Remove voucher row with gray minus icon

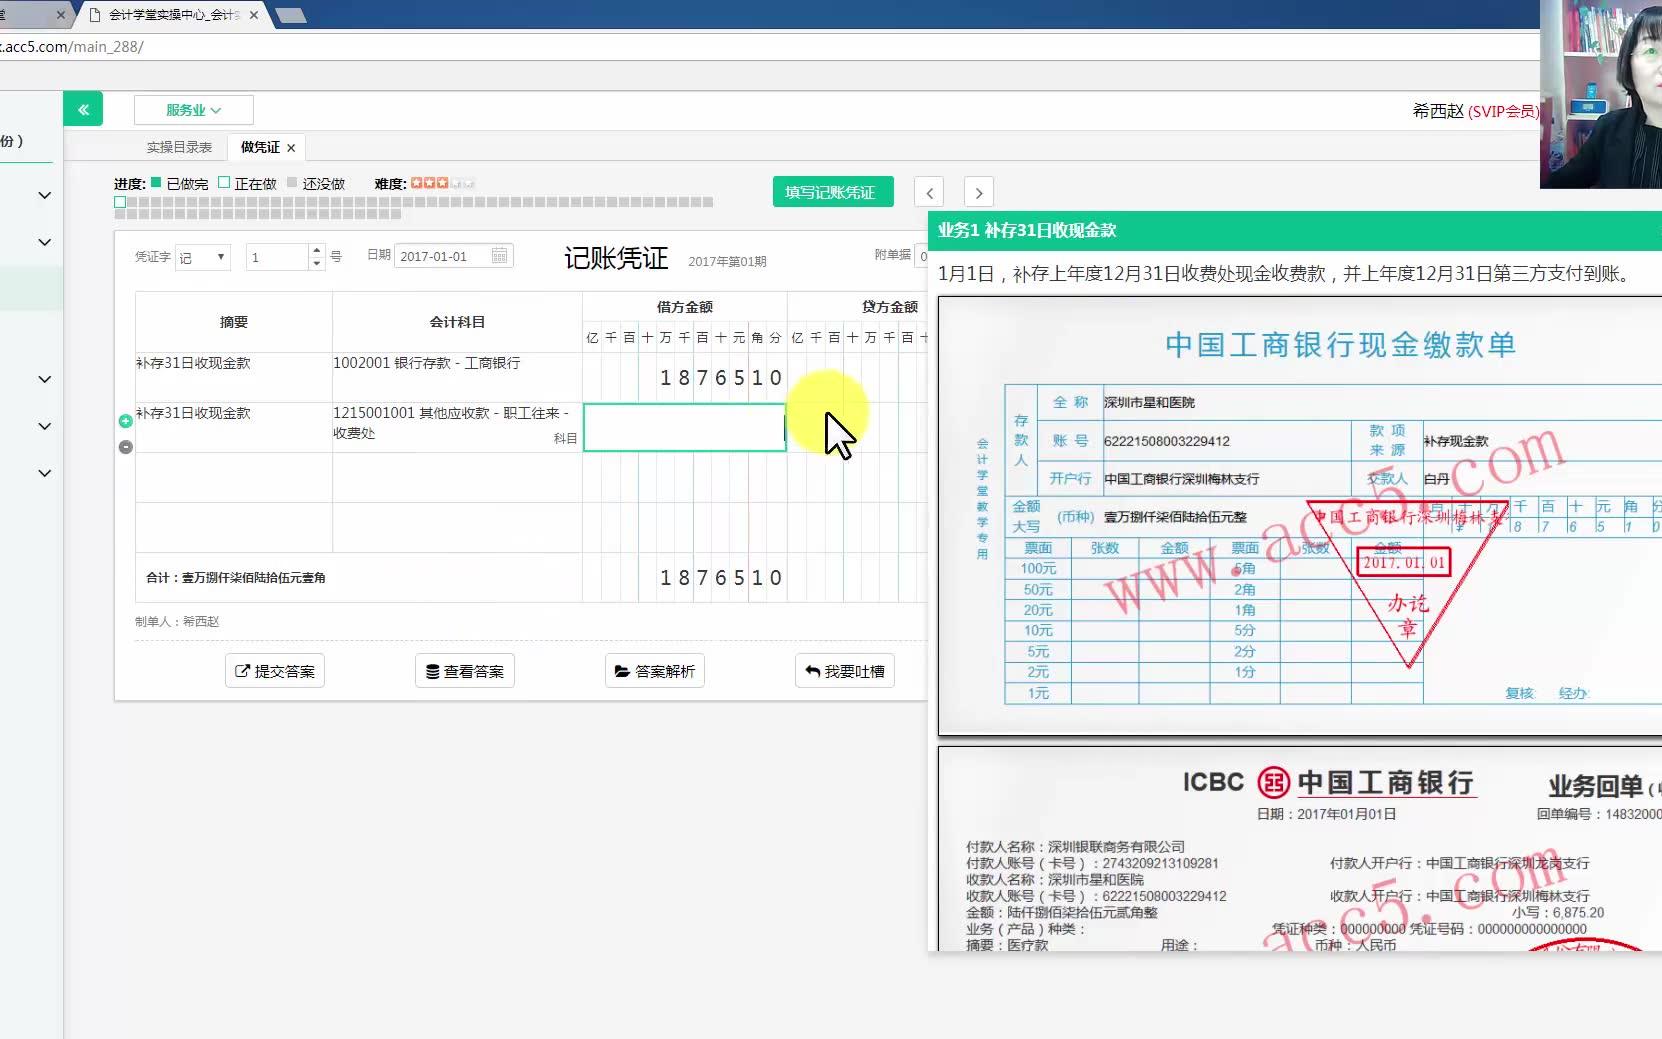click(x=125, y=447)
